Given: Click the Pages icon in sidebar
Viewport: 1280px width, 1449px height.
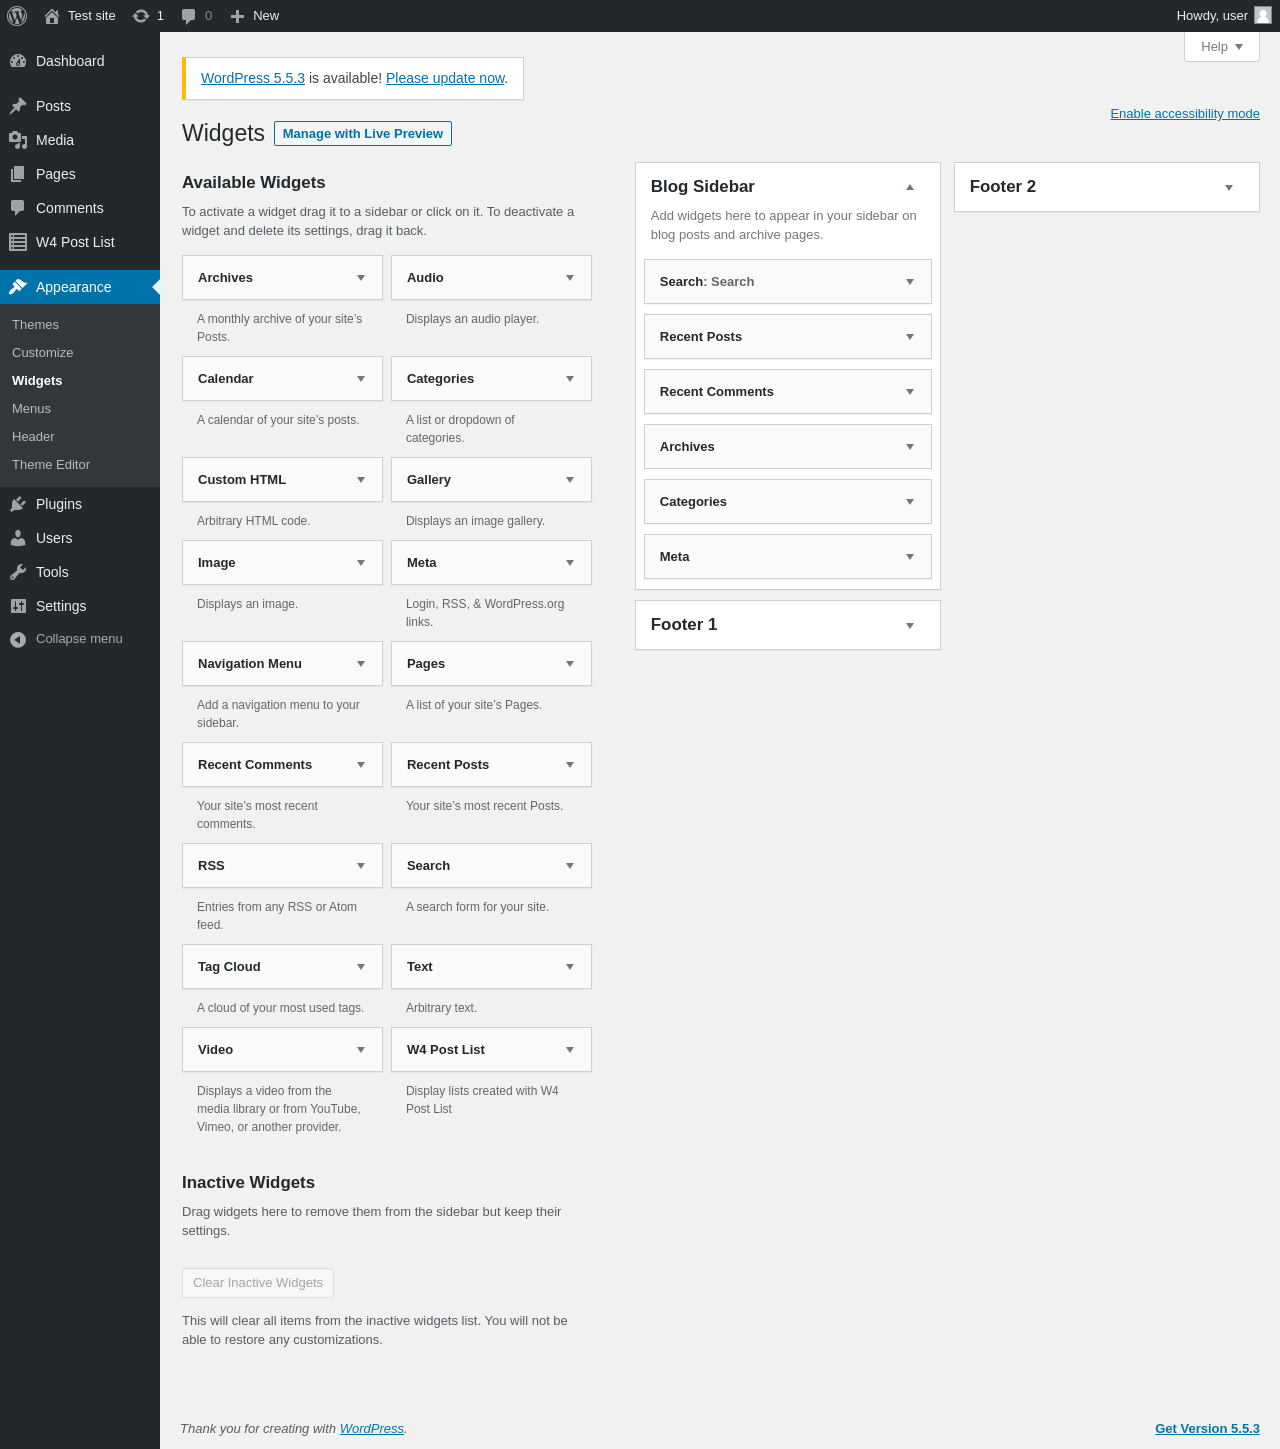Looking at the screenshot, I should click(x=18, y=174).
